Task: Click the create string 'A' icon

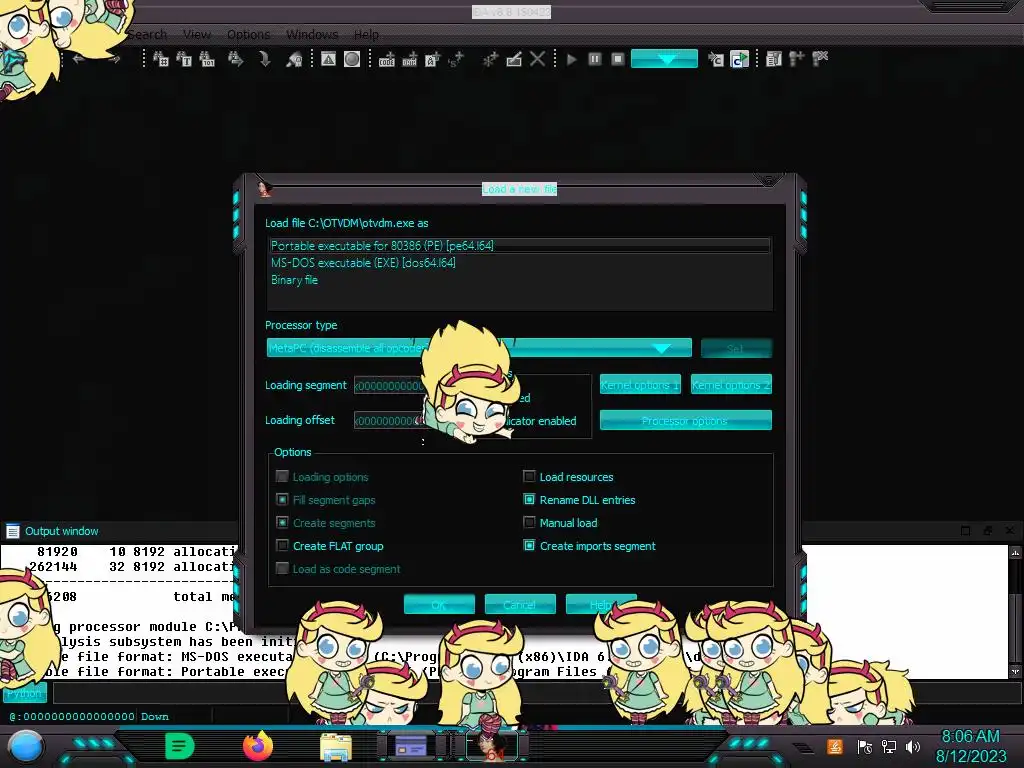Action: pos(432,59)
